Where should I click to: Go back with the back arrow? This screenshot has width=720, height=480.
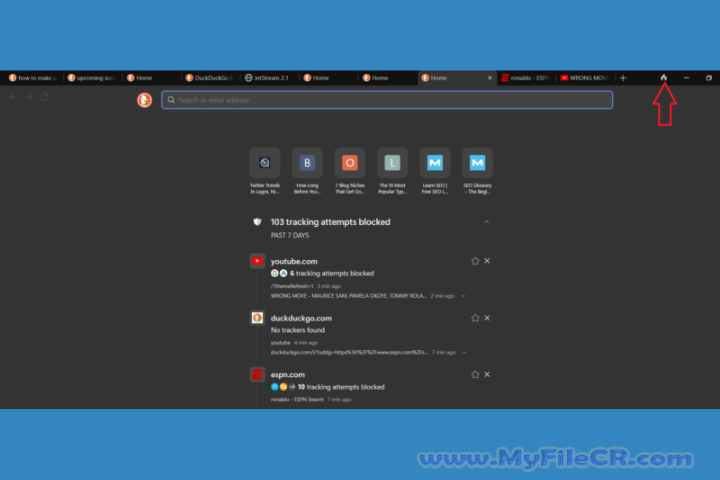pyautogui.click(x=14, y=97)
